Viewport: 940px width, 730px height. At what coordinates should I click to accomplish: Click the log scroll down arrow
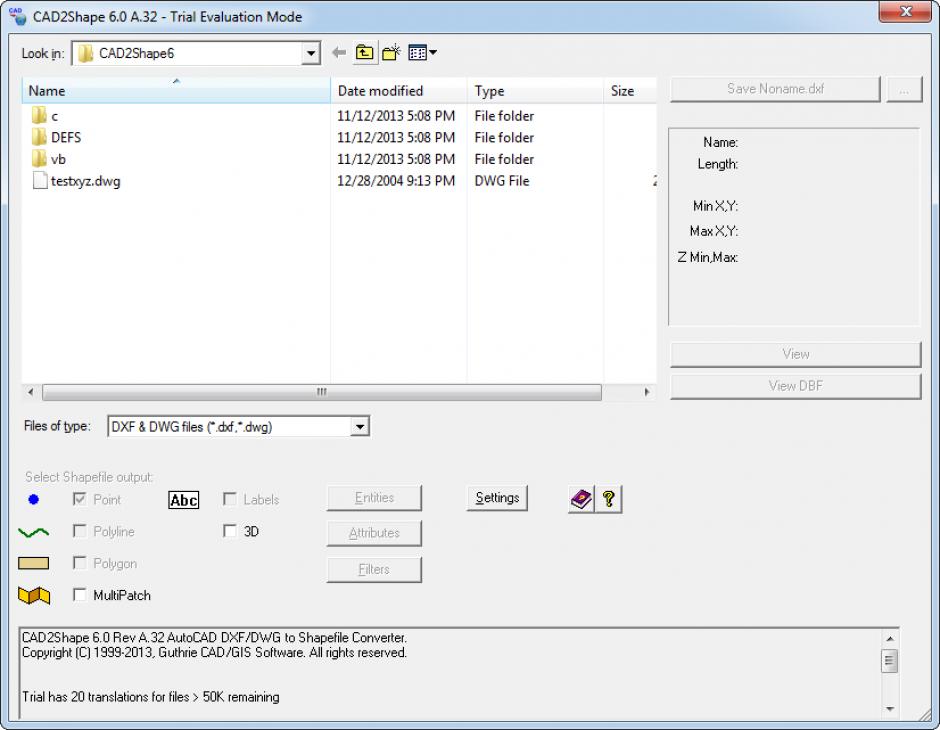coord(890,708)
